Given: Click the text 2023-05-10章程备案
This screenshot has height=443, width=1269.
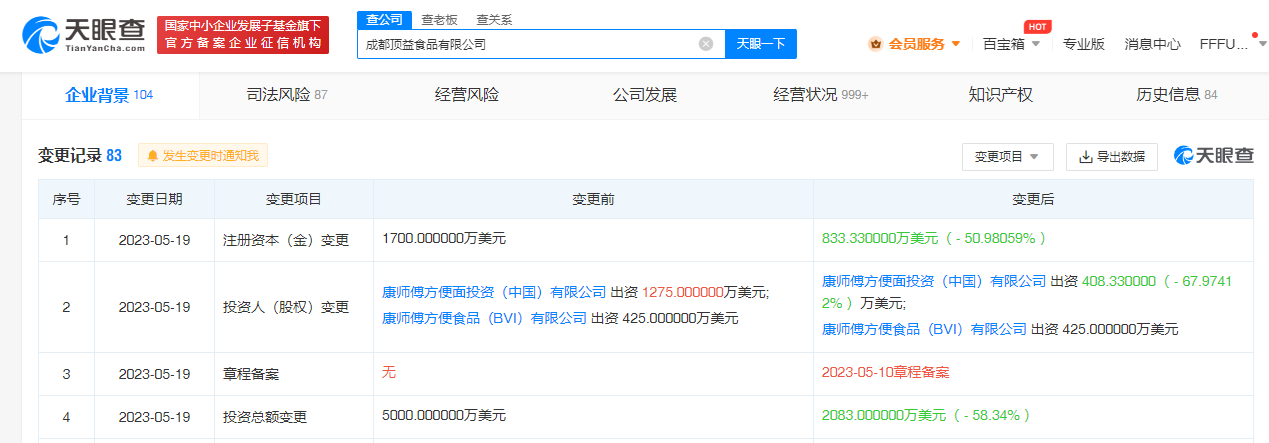Looking at the screenshot, I should tap(886, 372).
